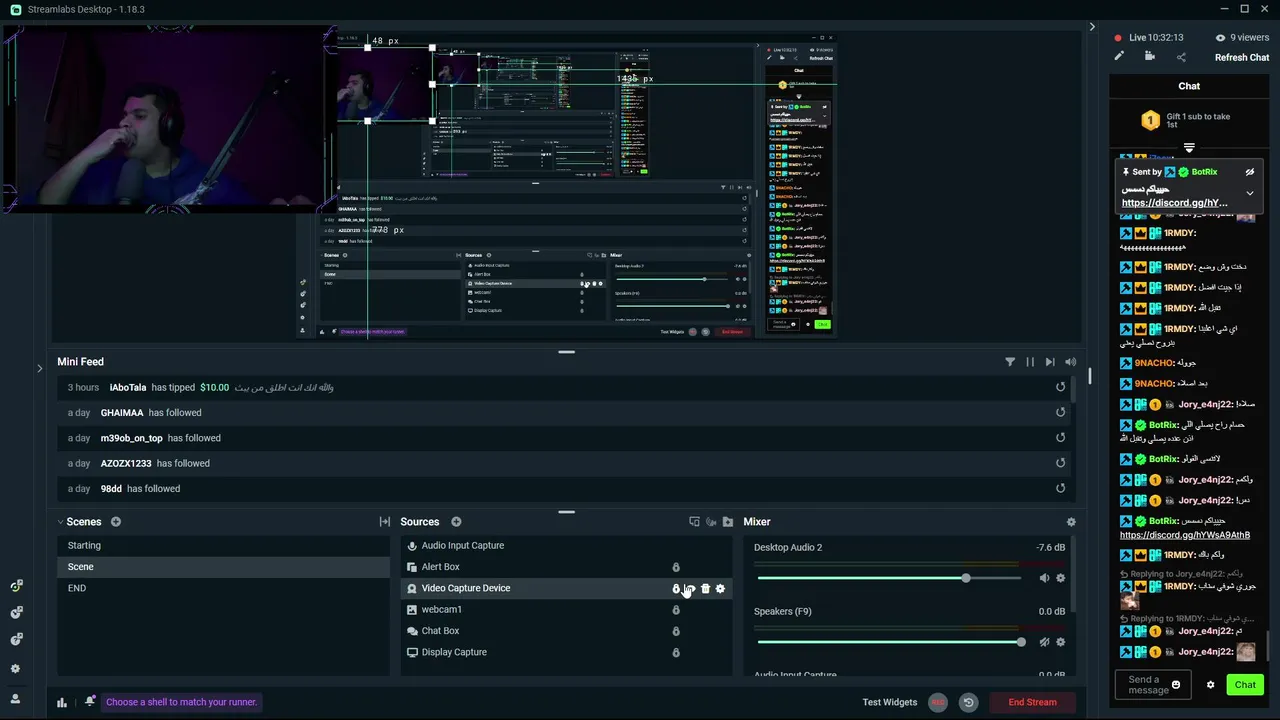
Task: Repeat the m39ob_on_top follow alert
Action: point(1061,438)
